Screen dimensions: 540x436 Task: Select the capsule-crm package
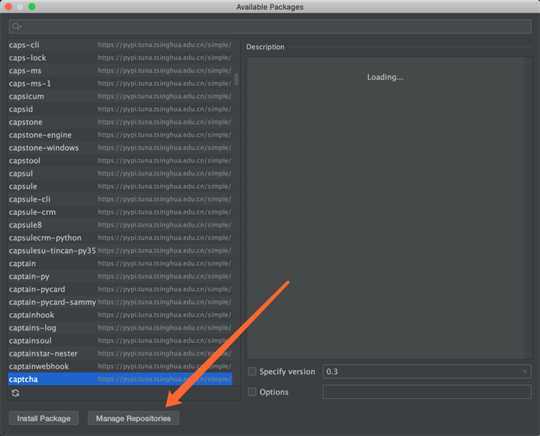120,212
